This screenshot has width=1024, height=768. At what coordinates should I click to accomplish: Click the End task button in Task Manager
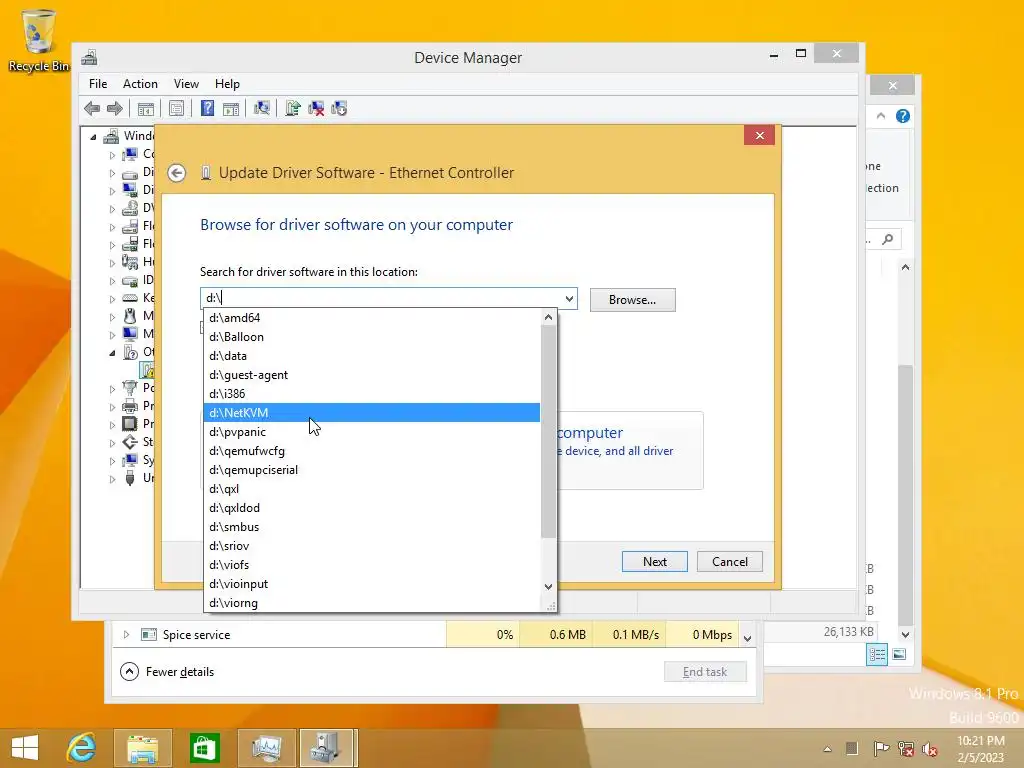click(705, 671)
